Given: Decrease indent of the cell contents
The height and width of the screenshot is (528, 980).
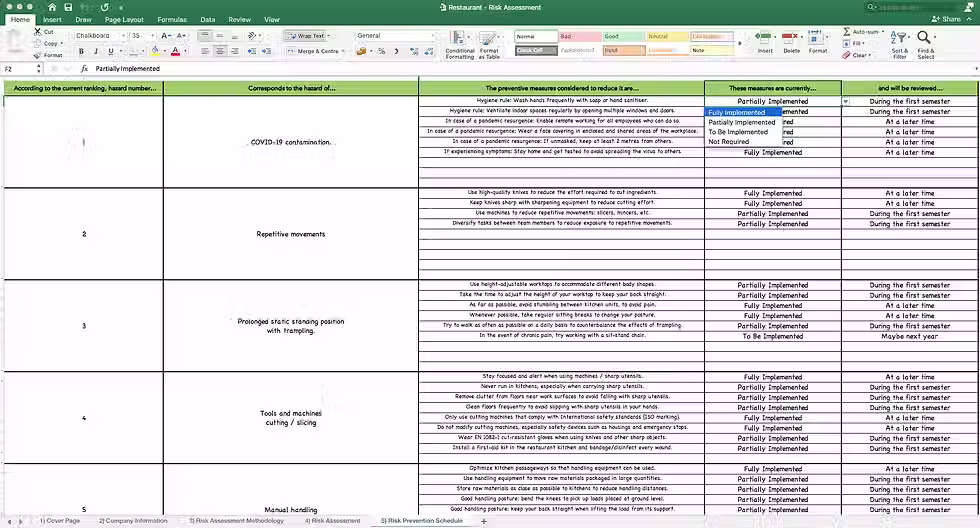Looking at the screenshot, I should tap(252, 51).
